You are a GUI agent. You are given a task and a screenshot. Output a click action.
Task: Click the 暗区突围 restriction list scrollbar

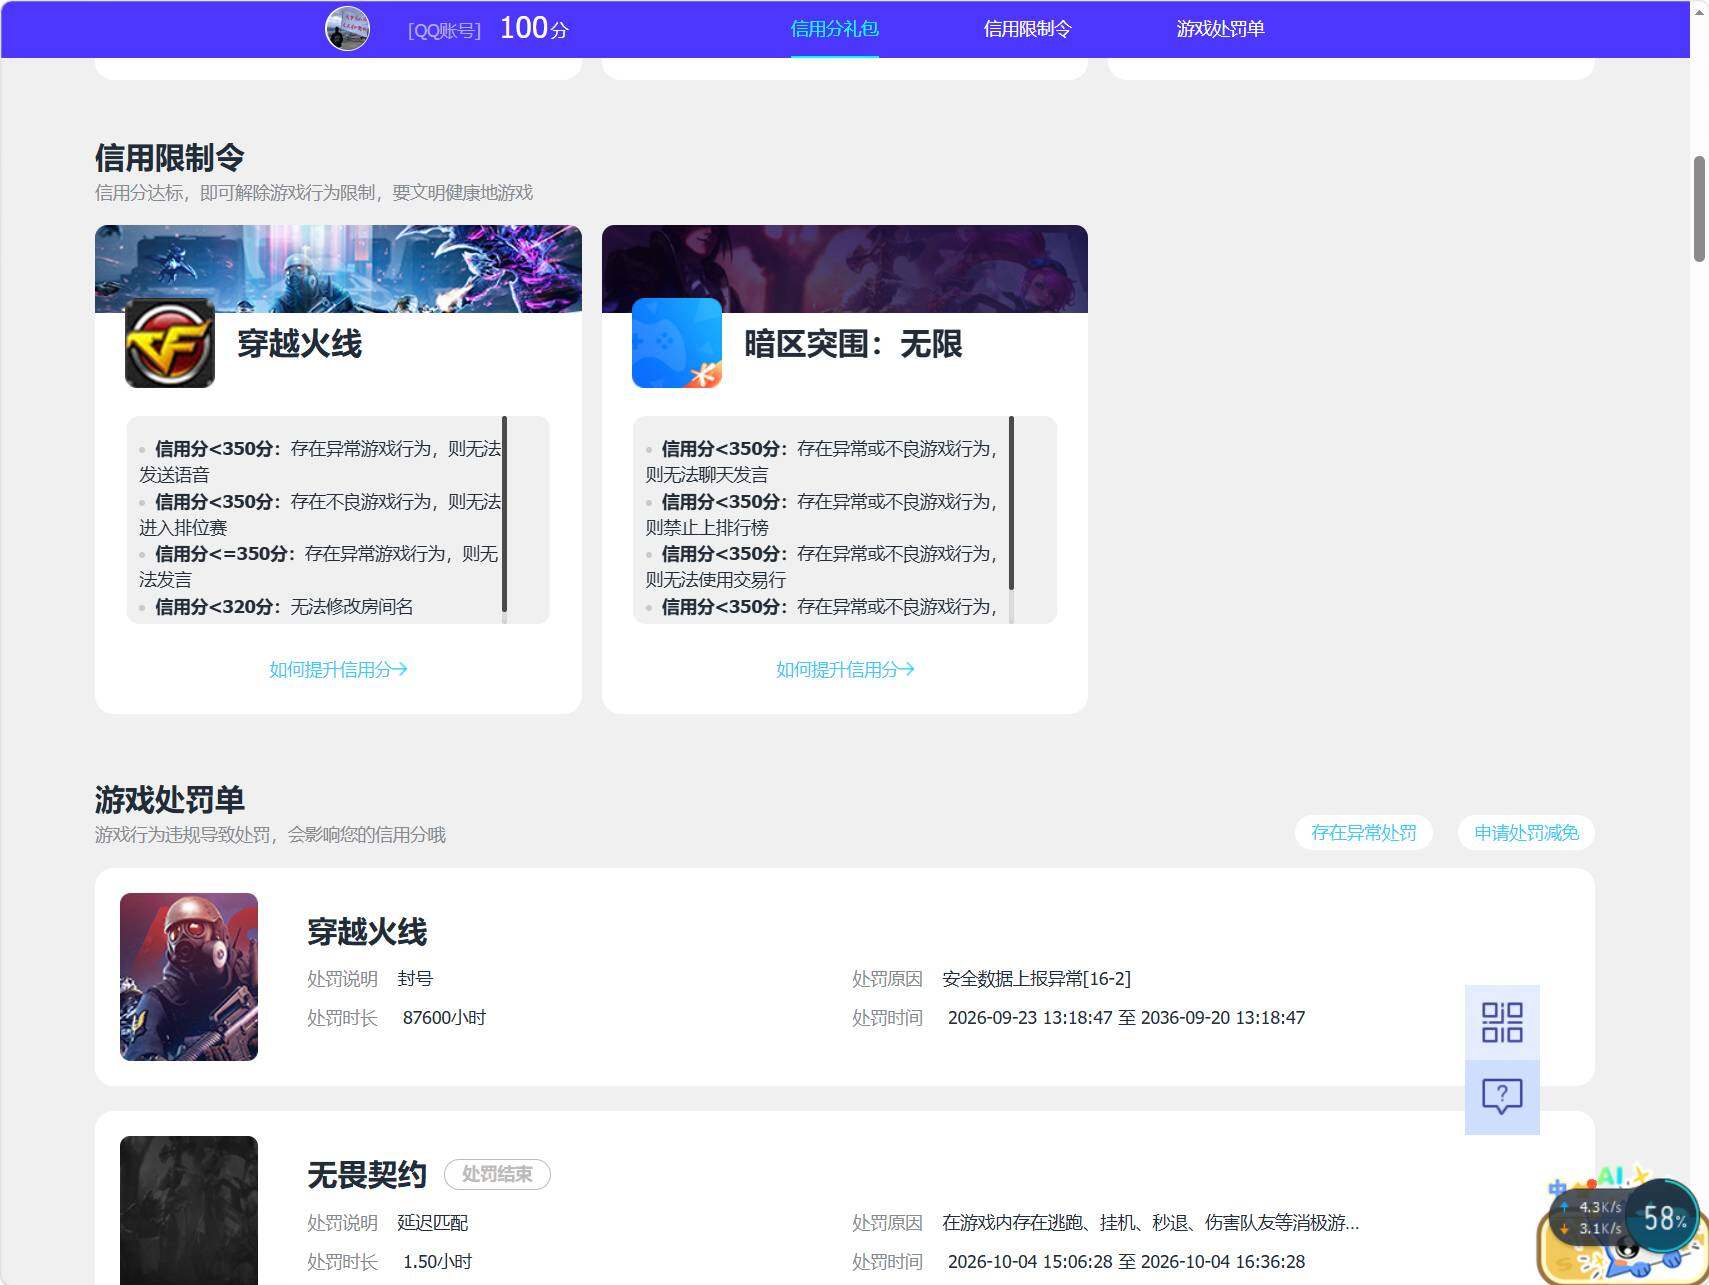1011,503
